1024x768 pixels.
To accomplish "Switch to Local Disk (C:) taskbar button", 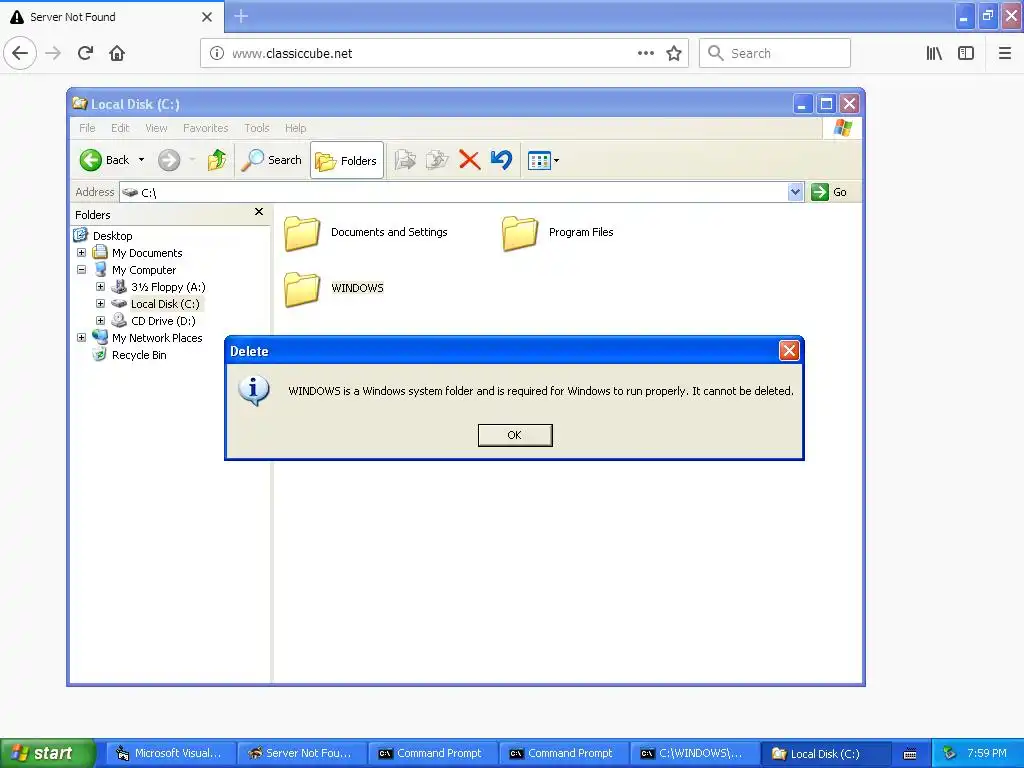I will 825,754.
